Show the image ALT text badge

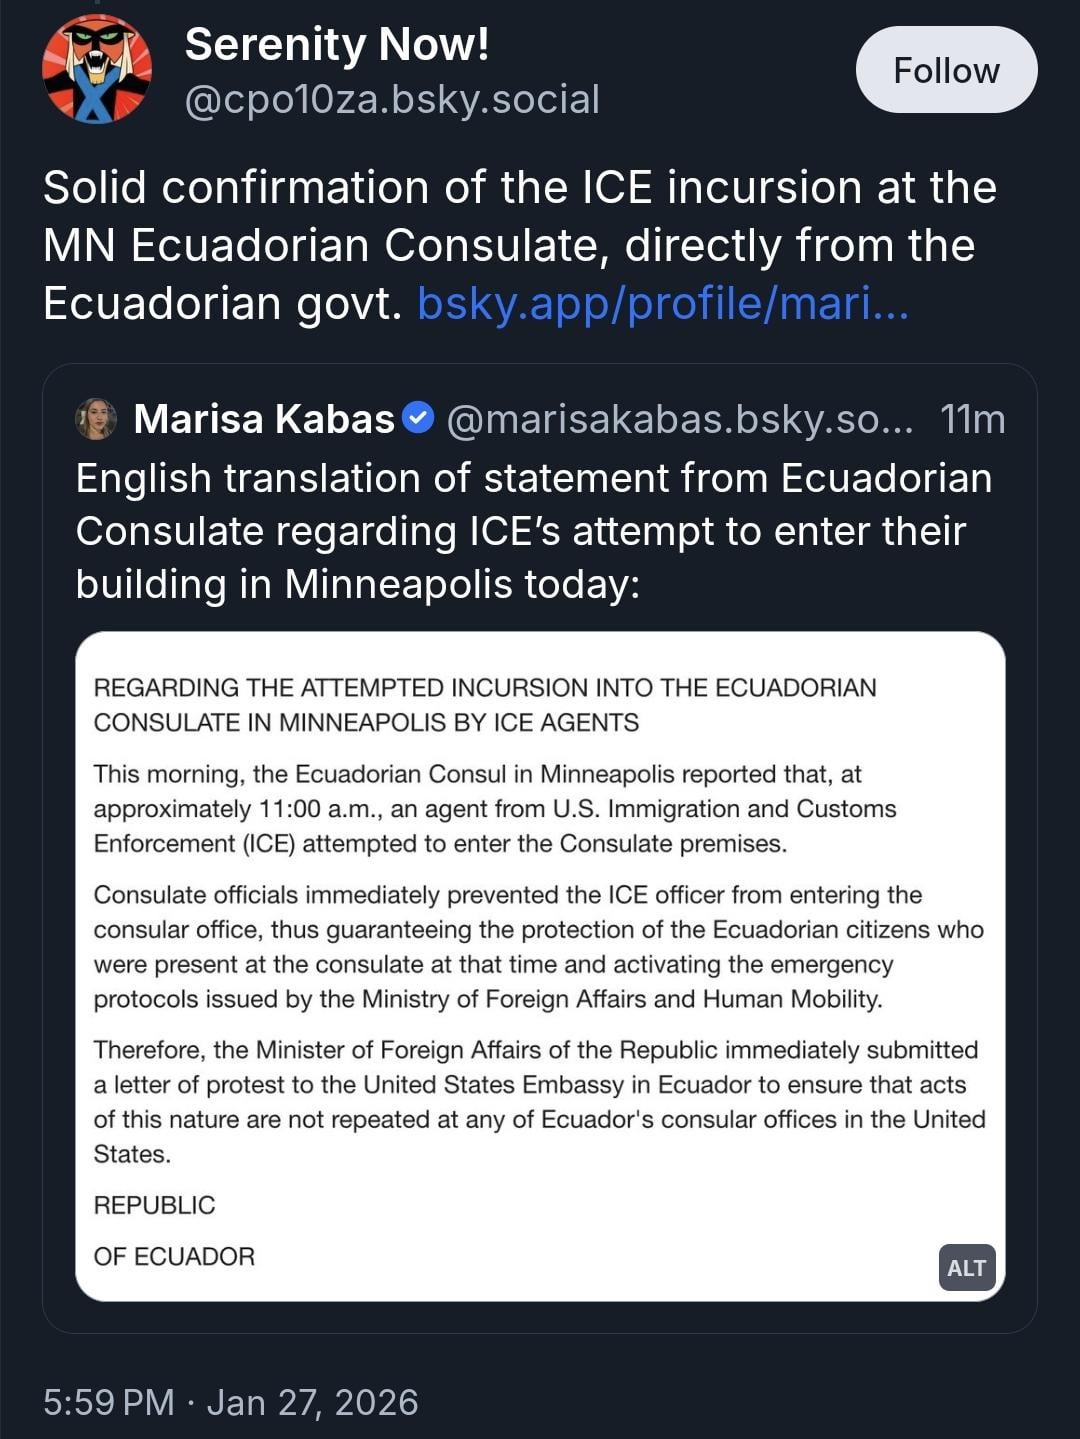966,1267
